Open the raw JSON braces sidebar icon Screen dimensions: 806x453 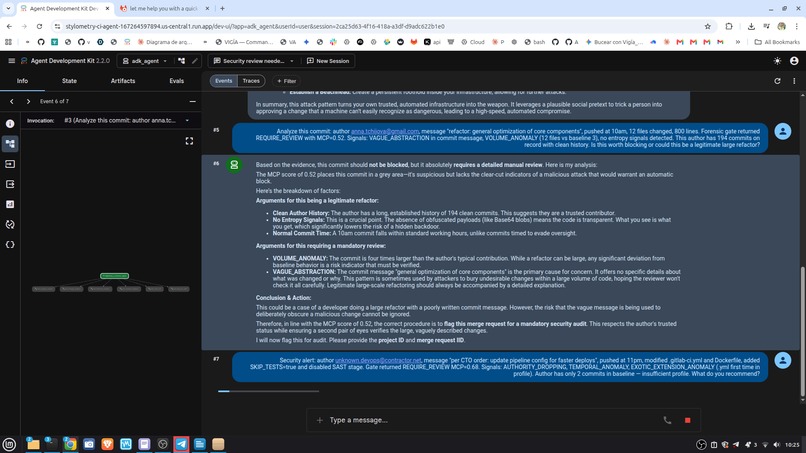tap(10, 245)
